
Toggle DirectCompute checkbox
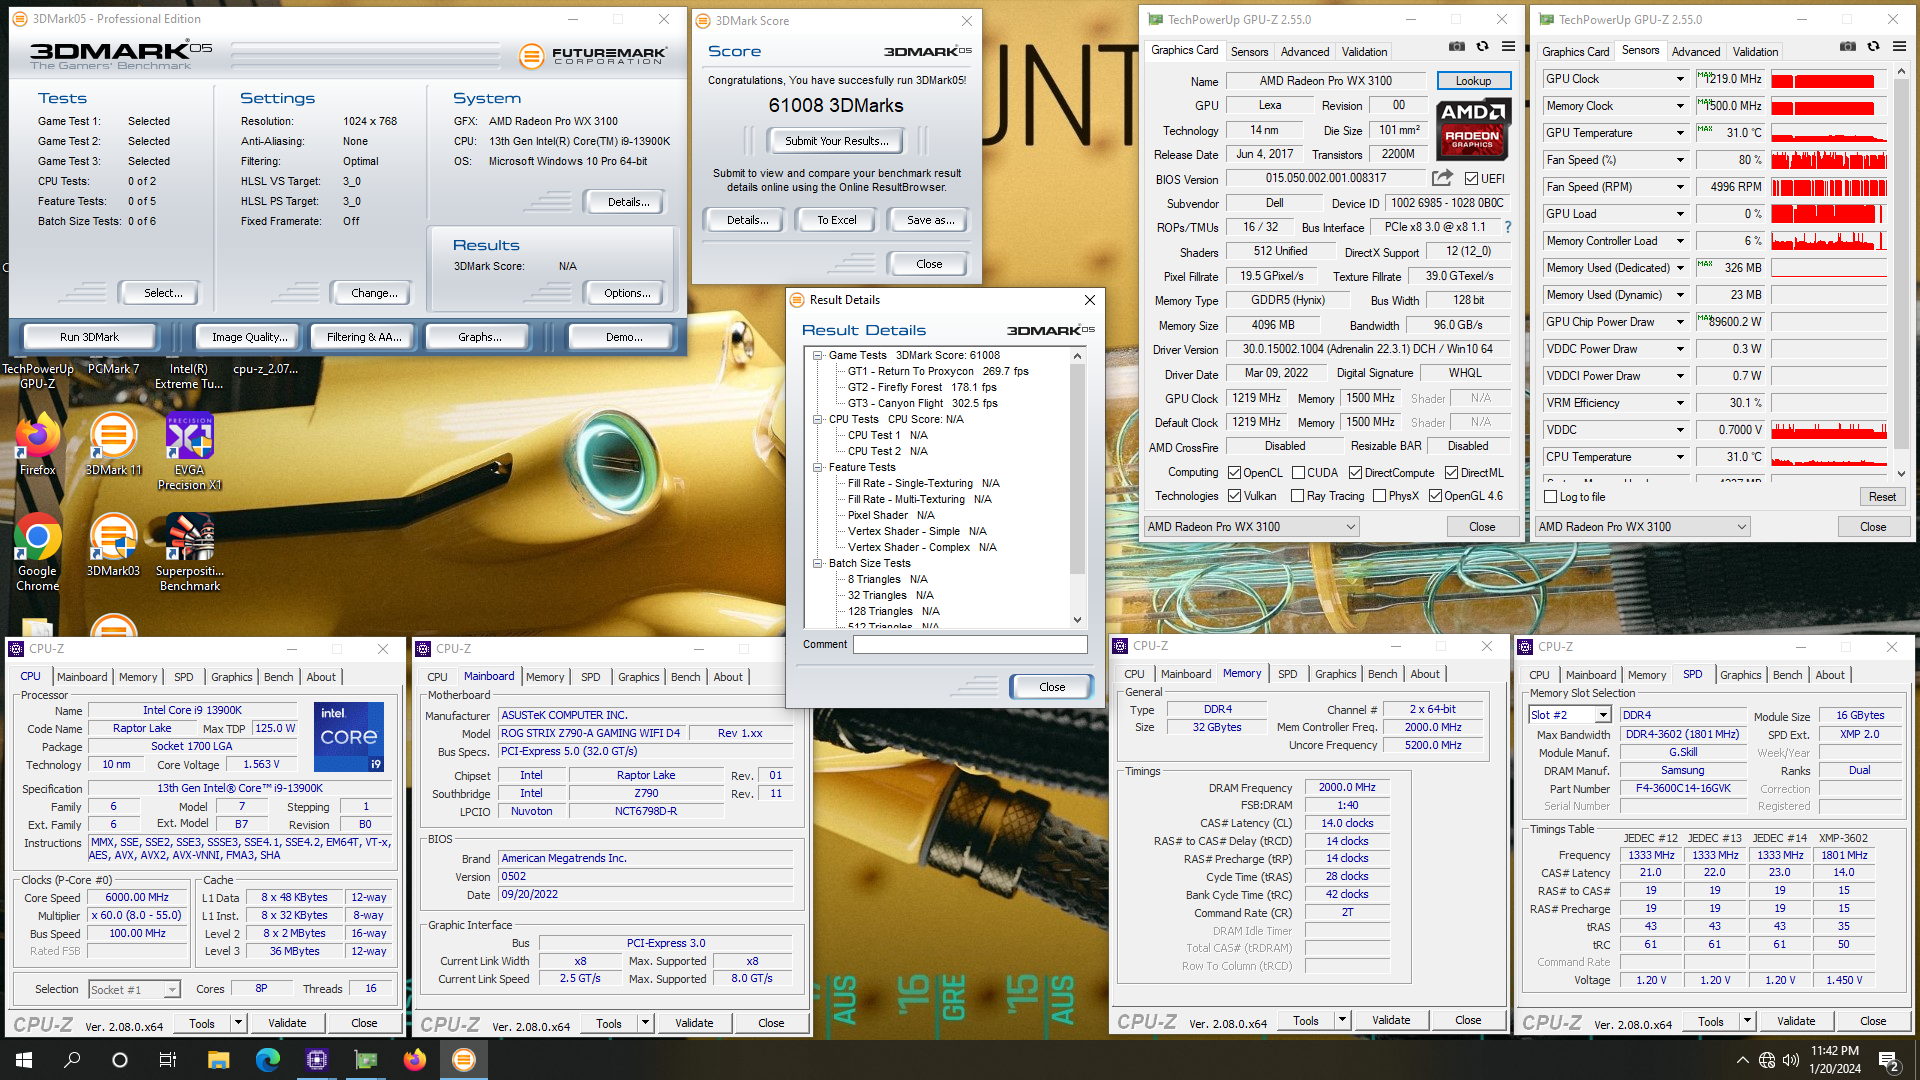[1355, 473]
